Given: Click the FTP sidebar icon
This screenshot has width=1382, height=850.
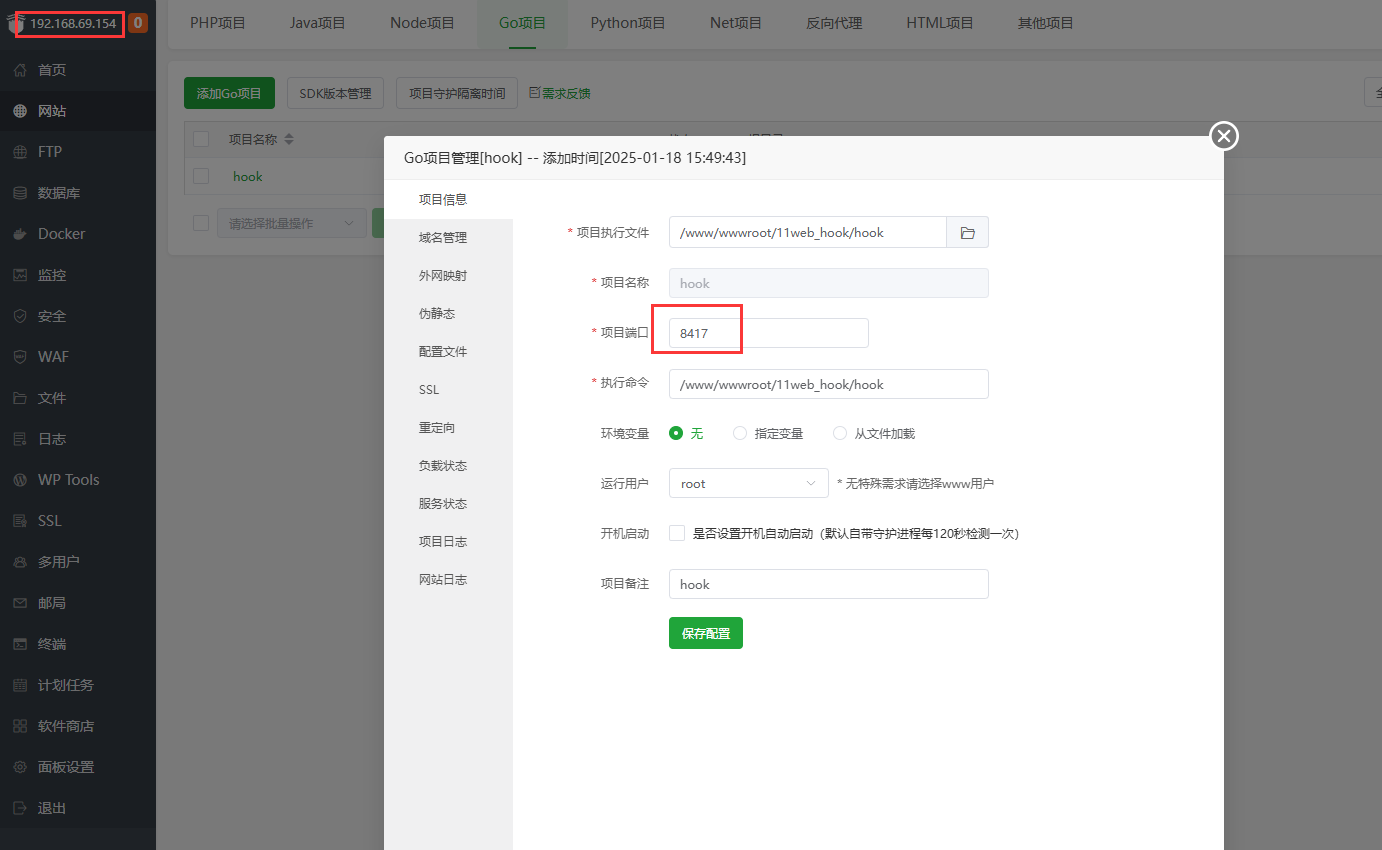Looking at the screenshot, I should pos(20,152).
